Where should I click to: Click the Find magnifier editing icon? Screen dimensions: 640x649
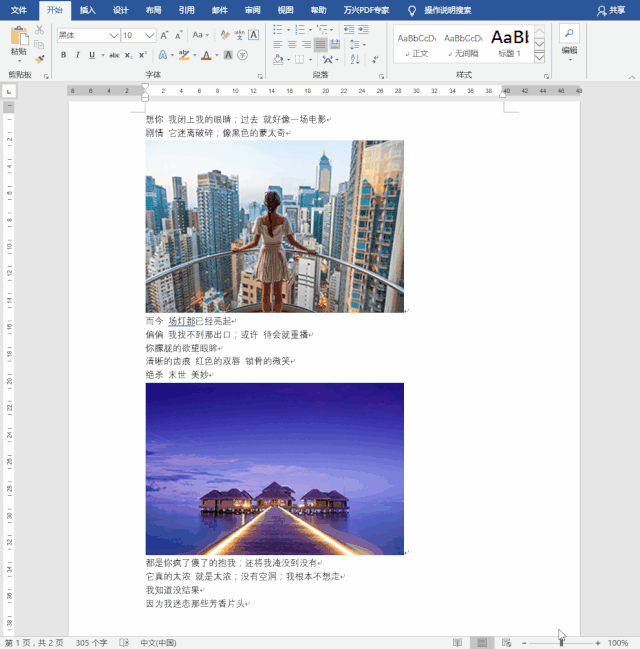pyautogui.click(x=569, y=33)
